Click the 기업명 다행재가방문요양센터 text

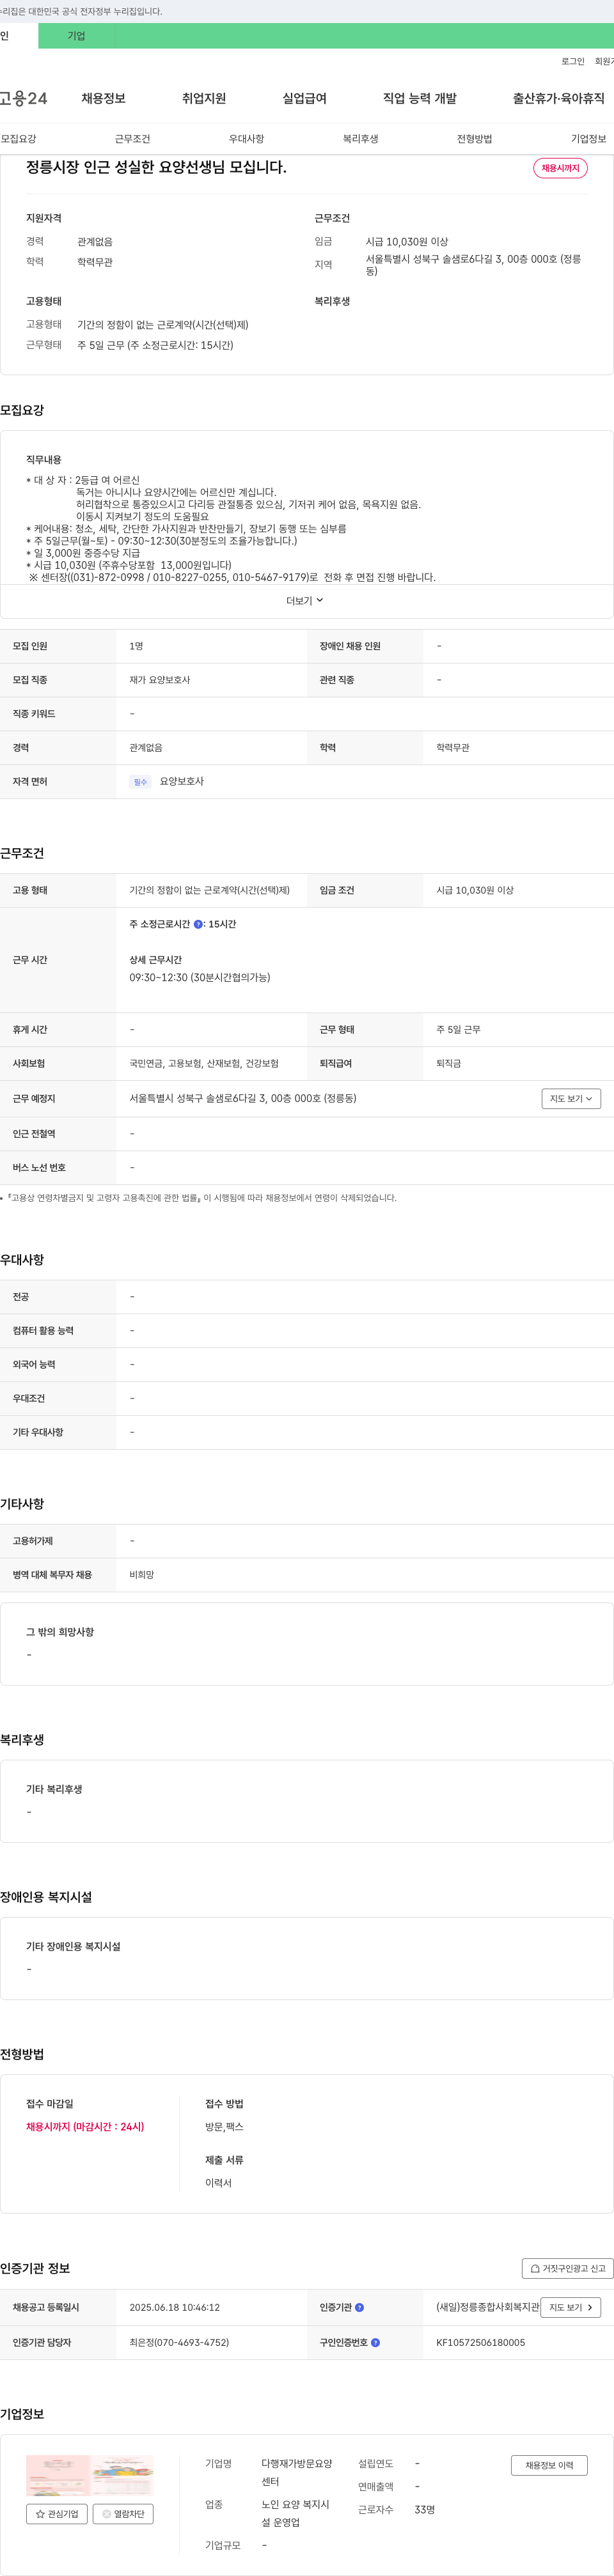point(297,2473)
